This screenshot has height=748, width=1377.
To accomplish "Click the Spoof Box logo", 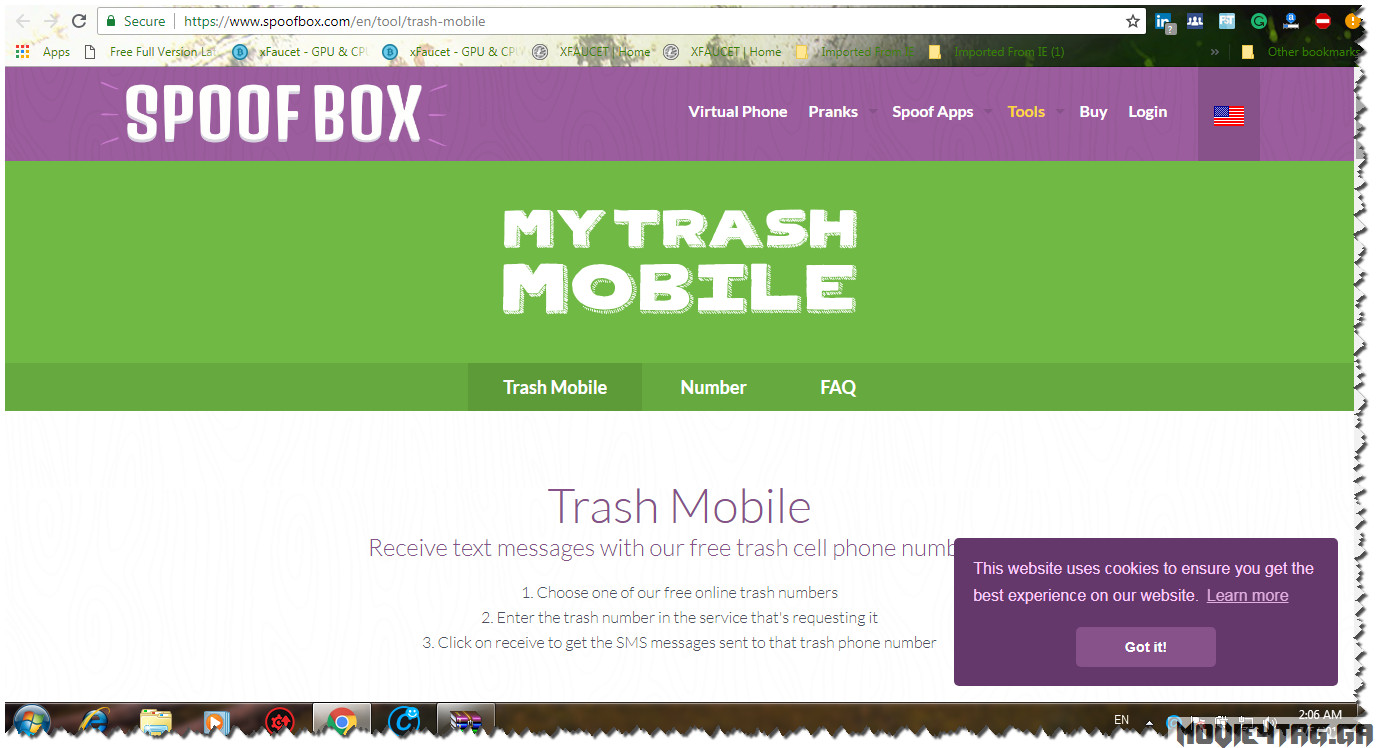I will [x=274, y=112].
